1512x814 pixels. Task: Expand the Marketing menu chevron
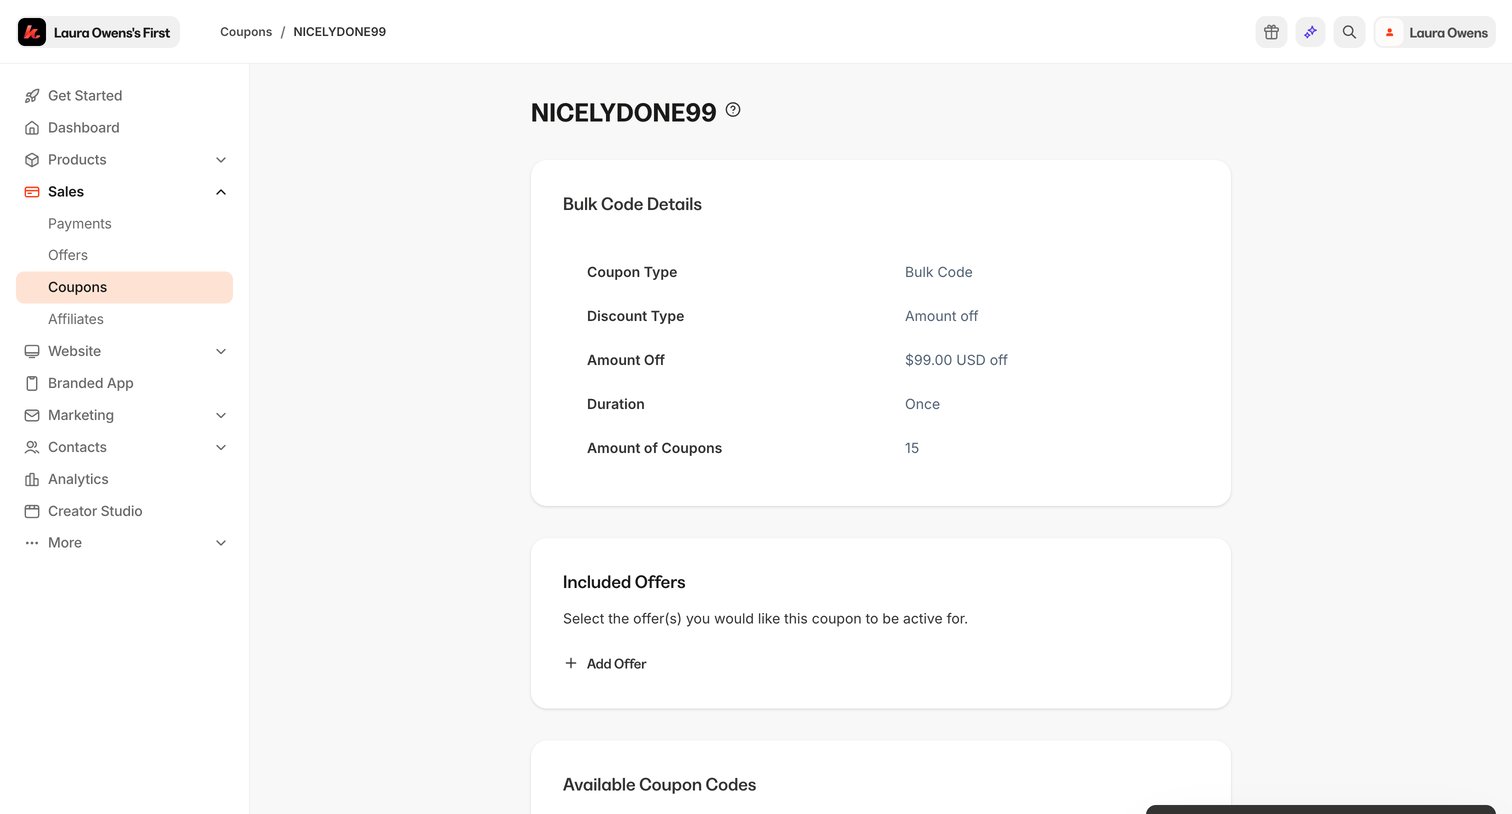click(221, 415)
